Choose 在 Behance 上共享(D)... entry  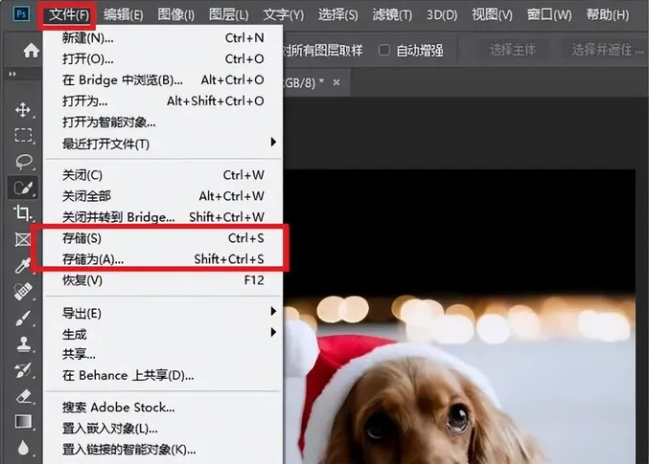point(163,376)
